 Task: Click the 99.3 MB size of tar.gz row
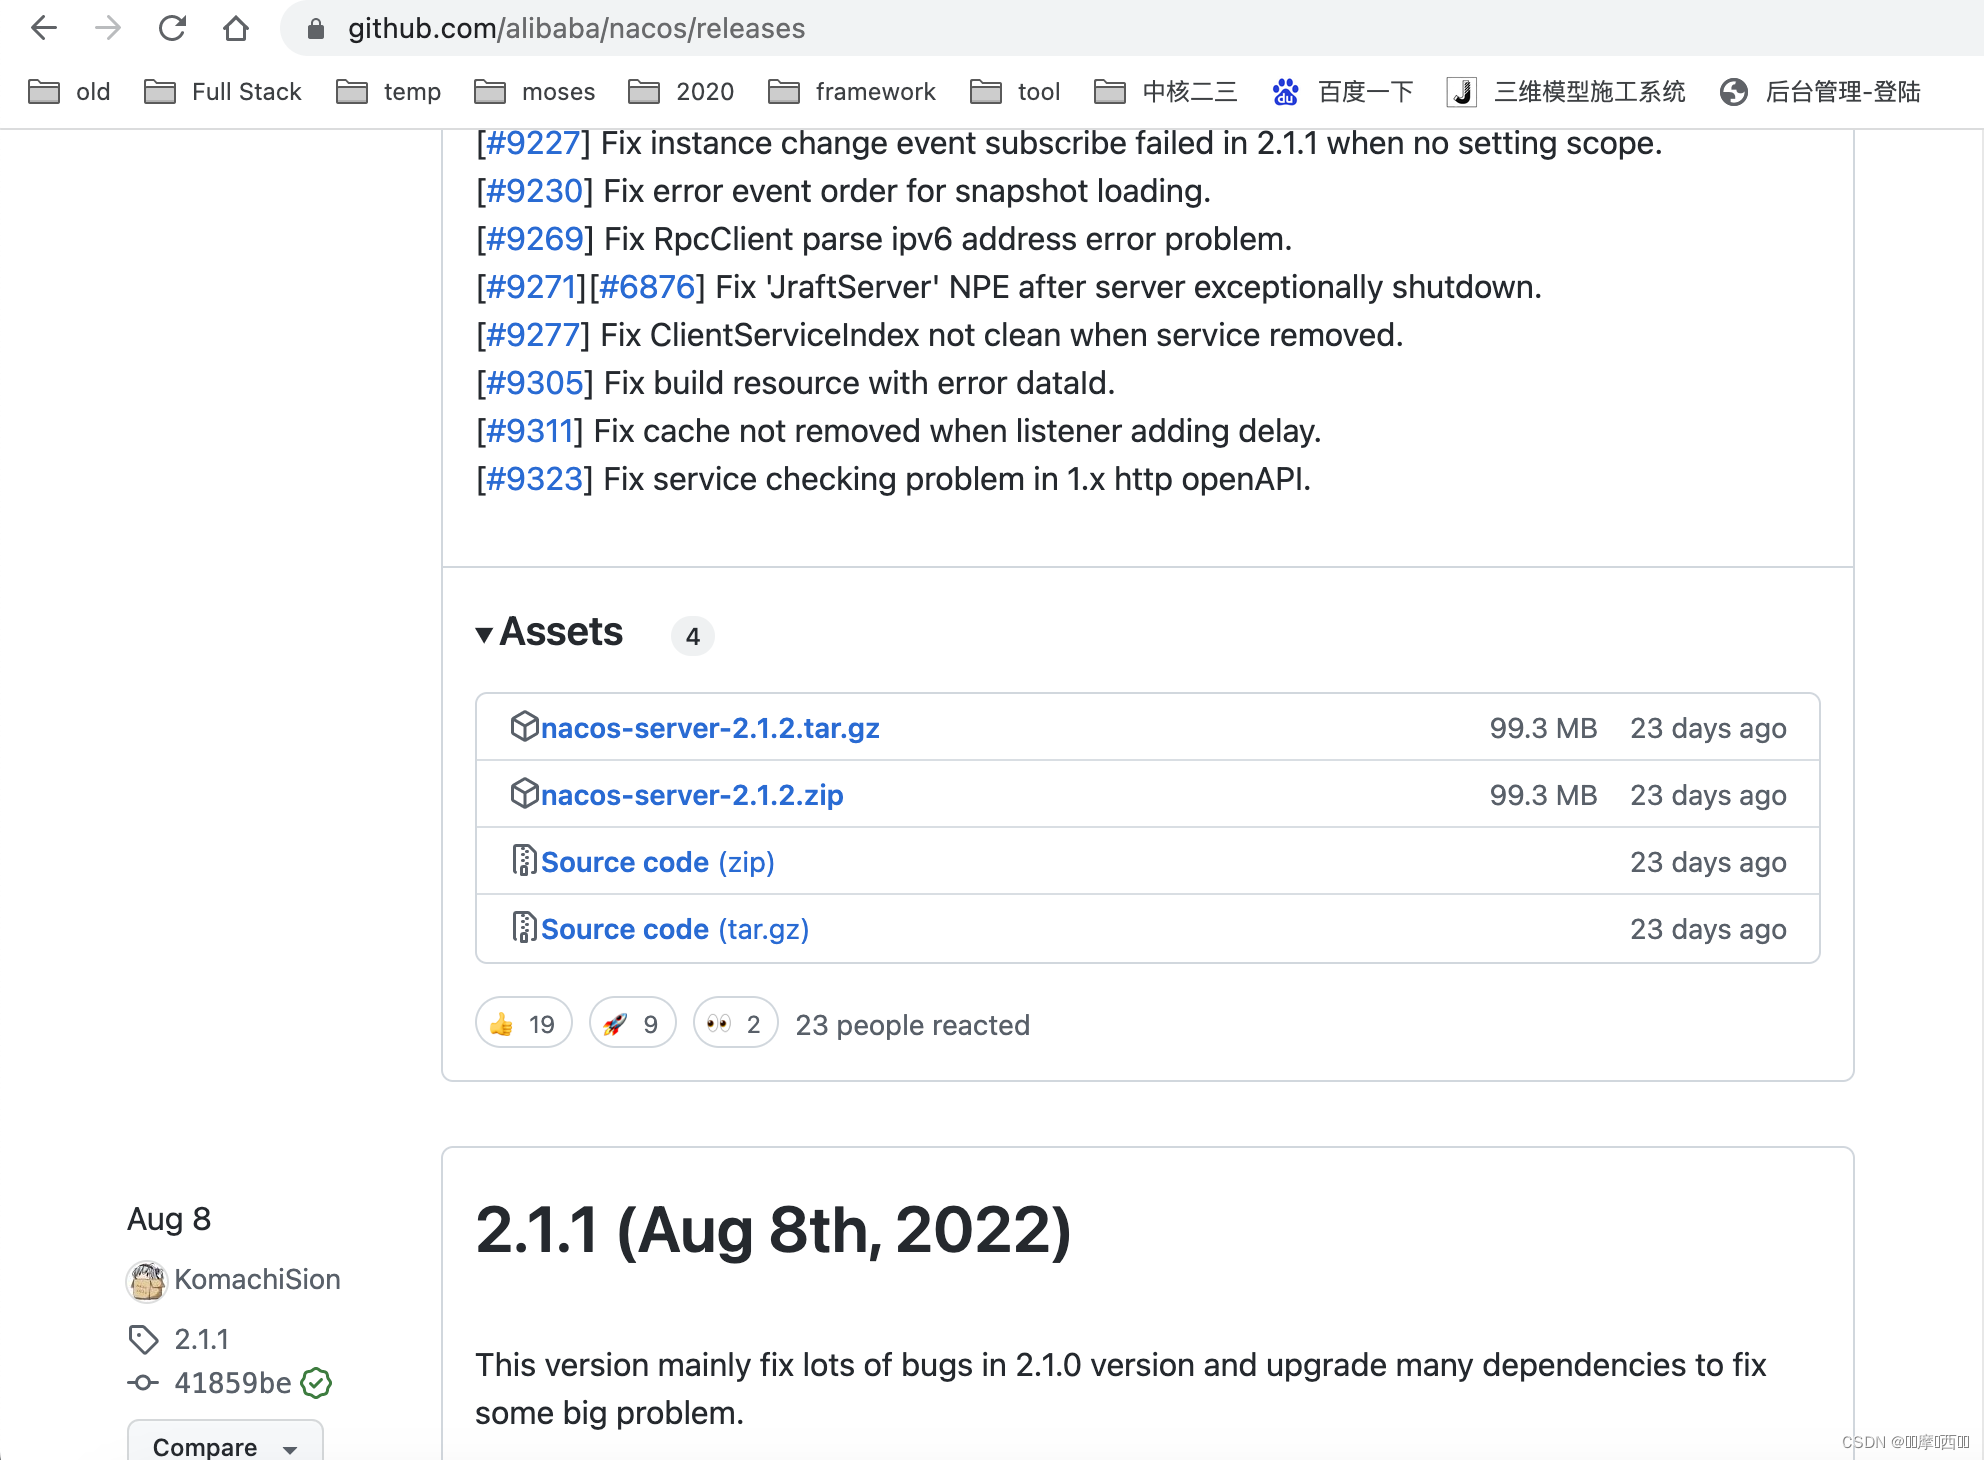click(1543, 728)
